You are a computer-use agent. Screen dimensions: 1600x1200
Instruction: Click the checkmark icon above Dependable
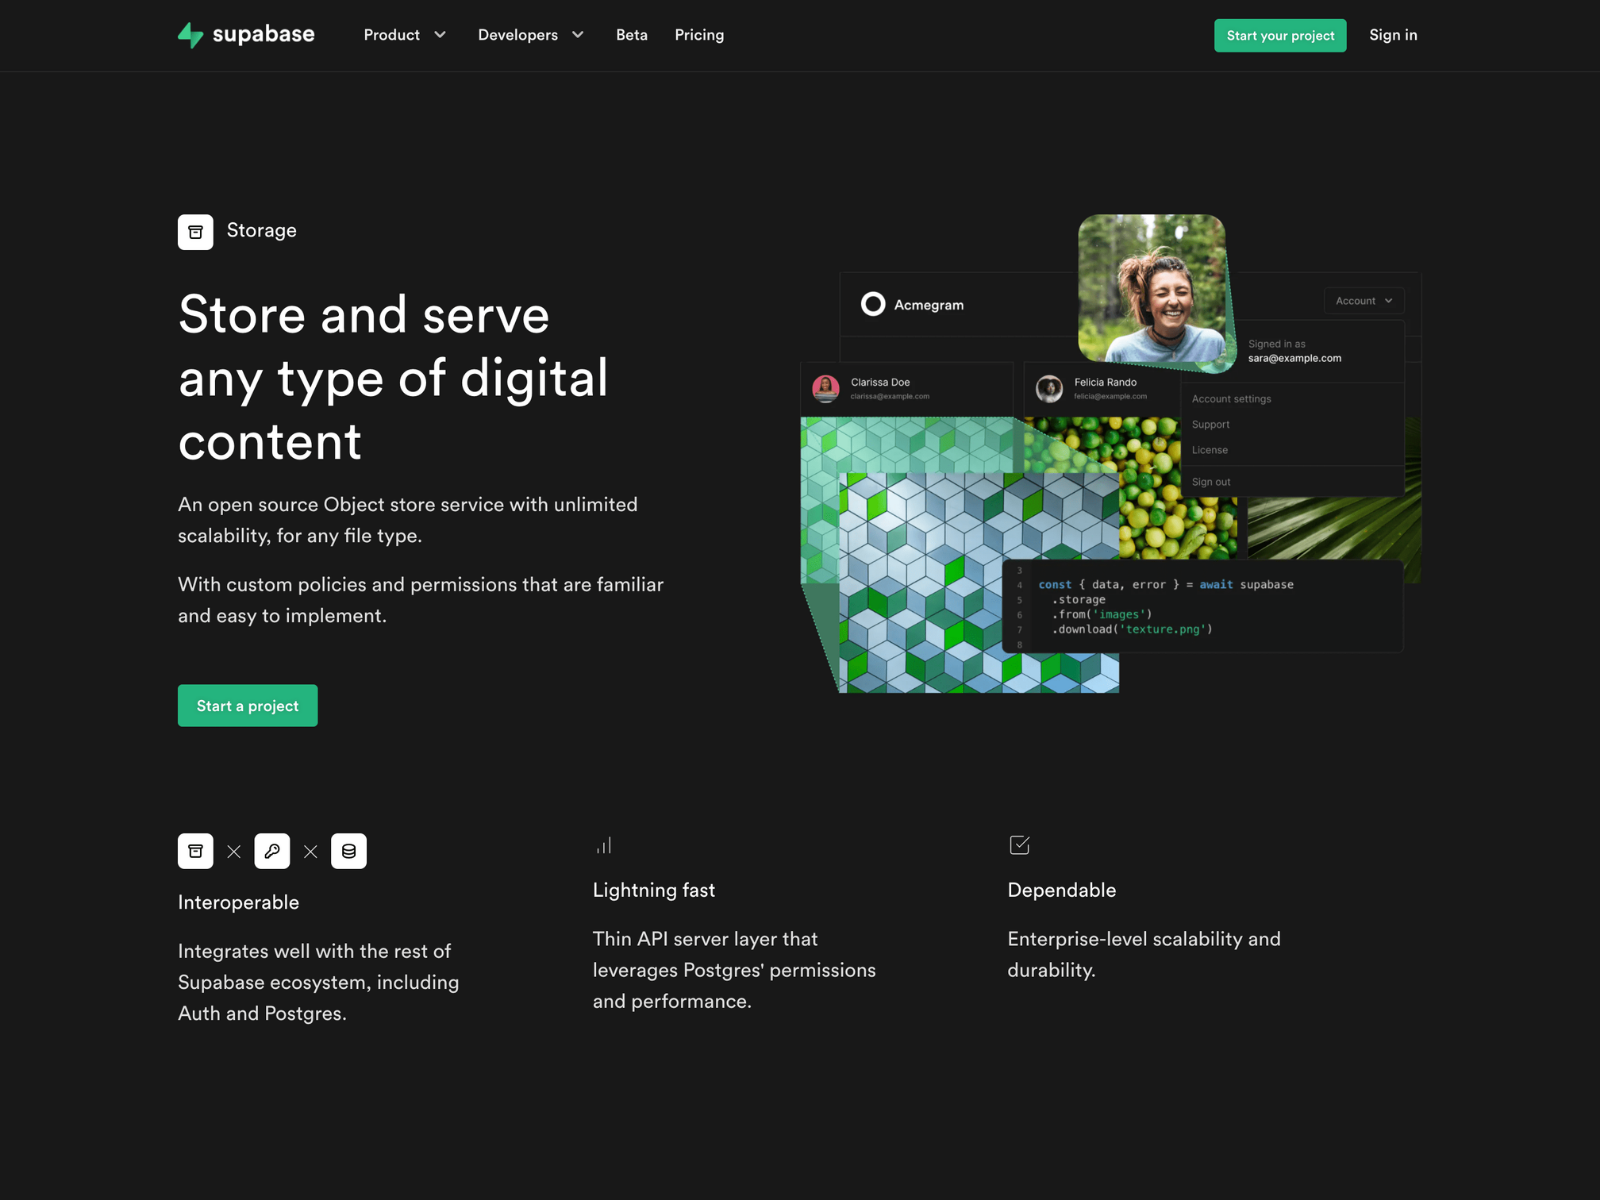[x=1019, y=844]
